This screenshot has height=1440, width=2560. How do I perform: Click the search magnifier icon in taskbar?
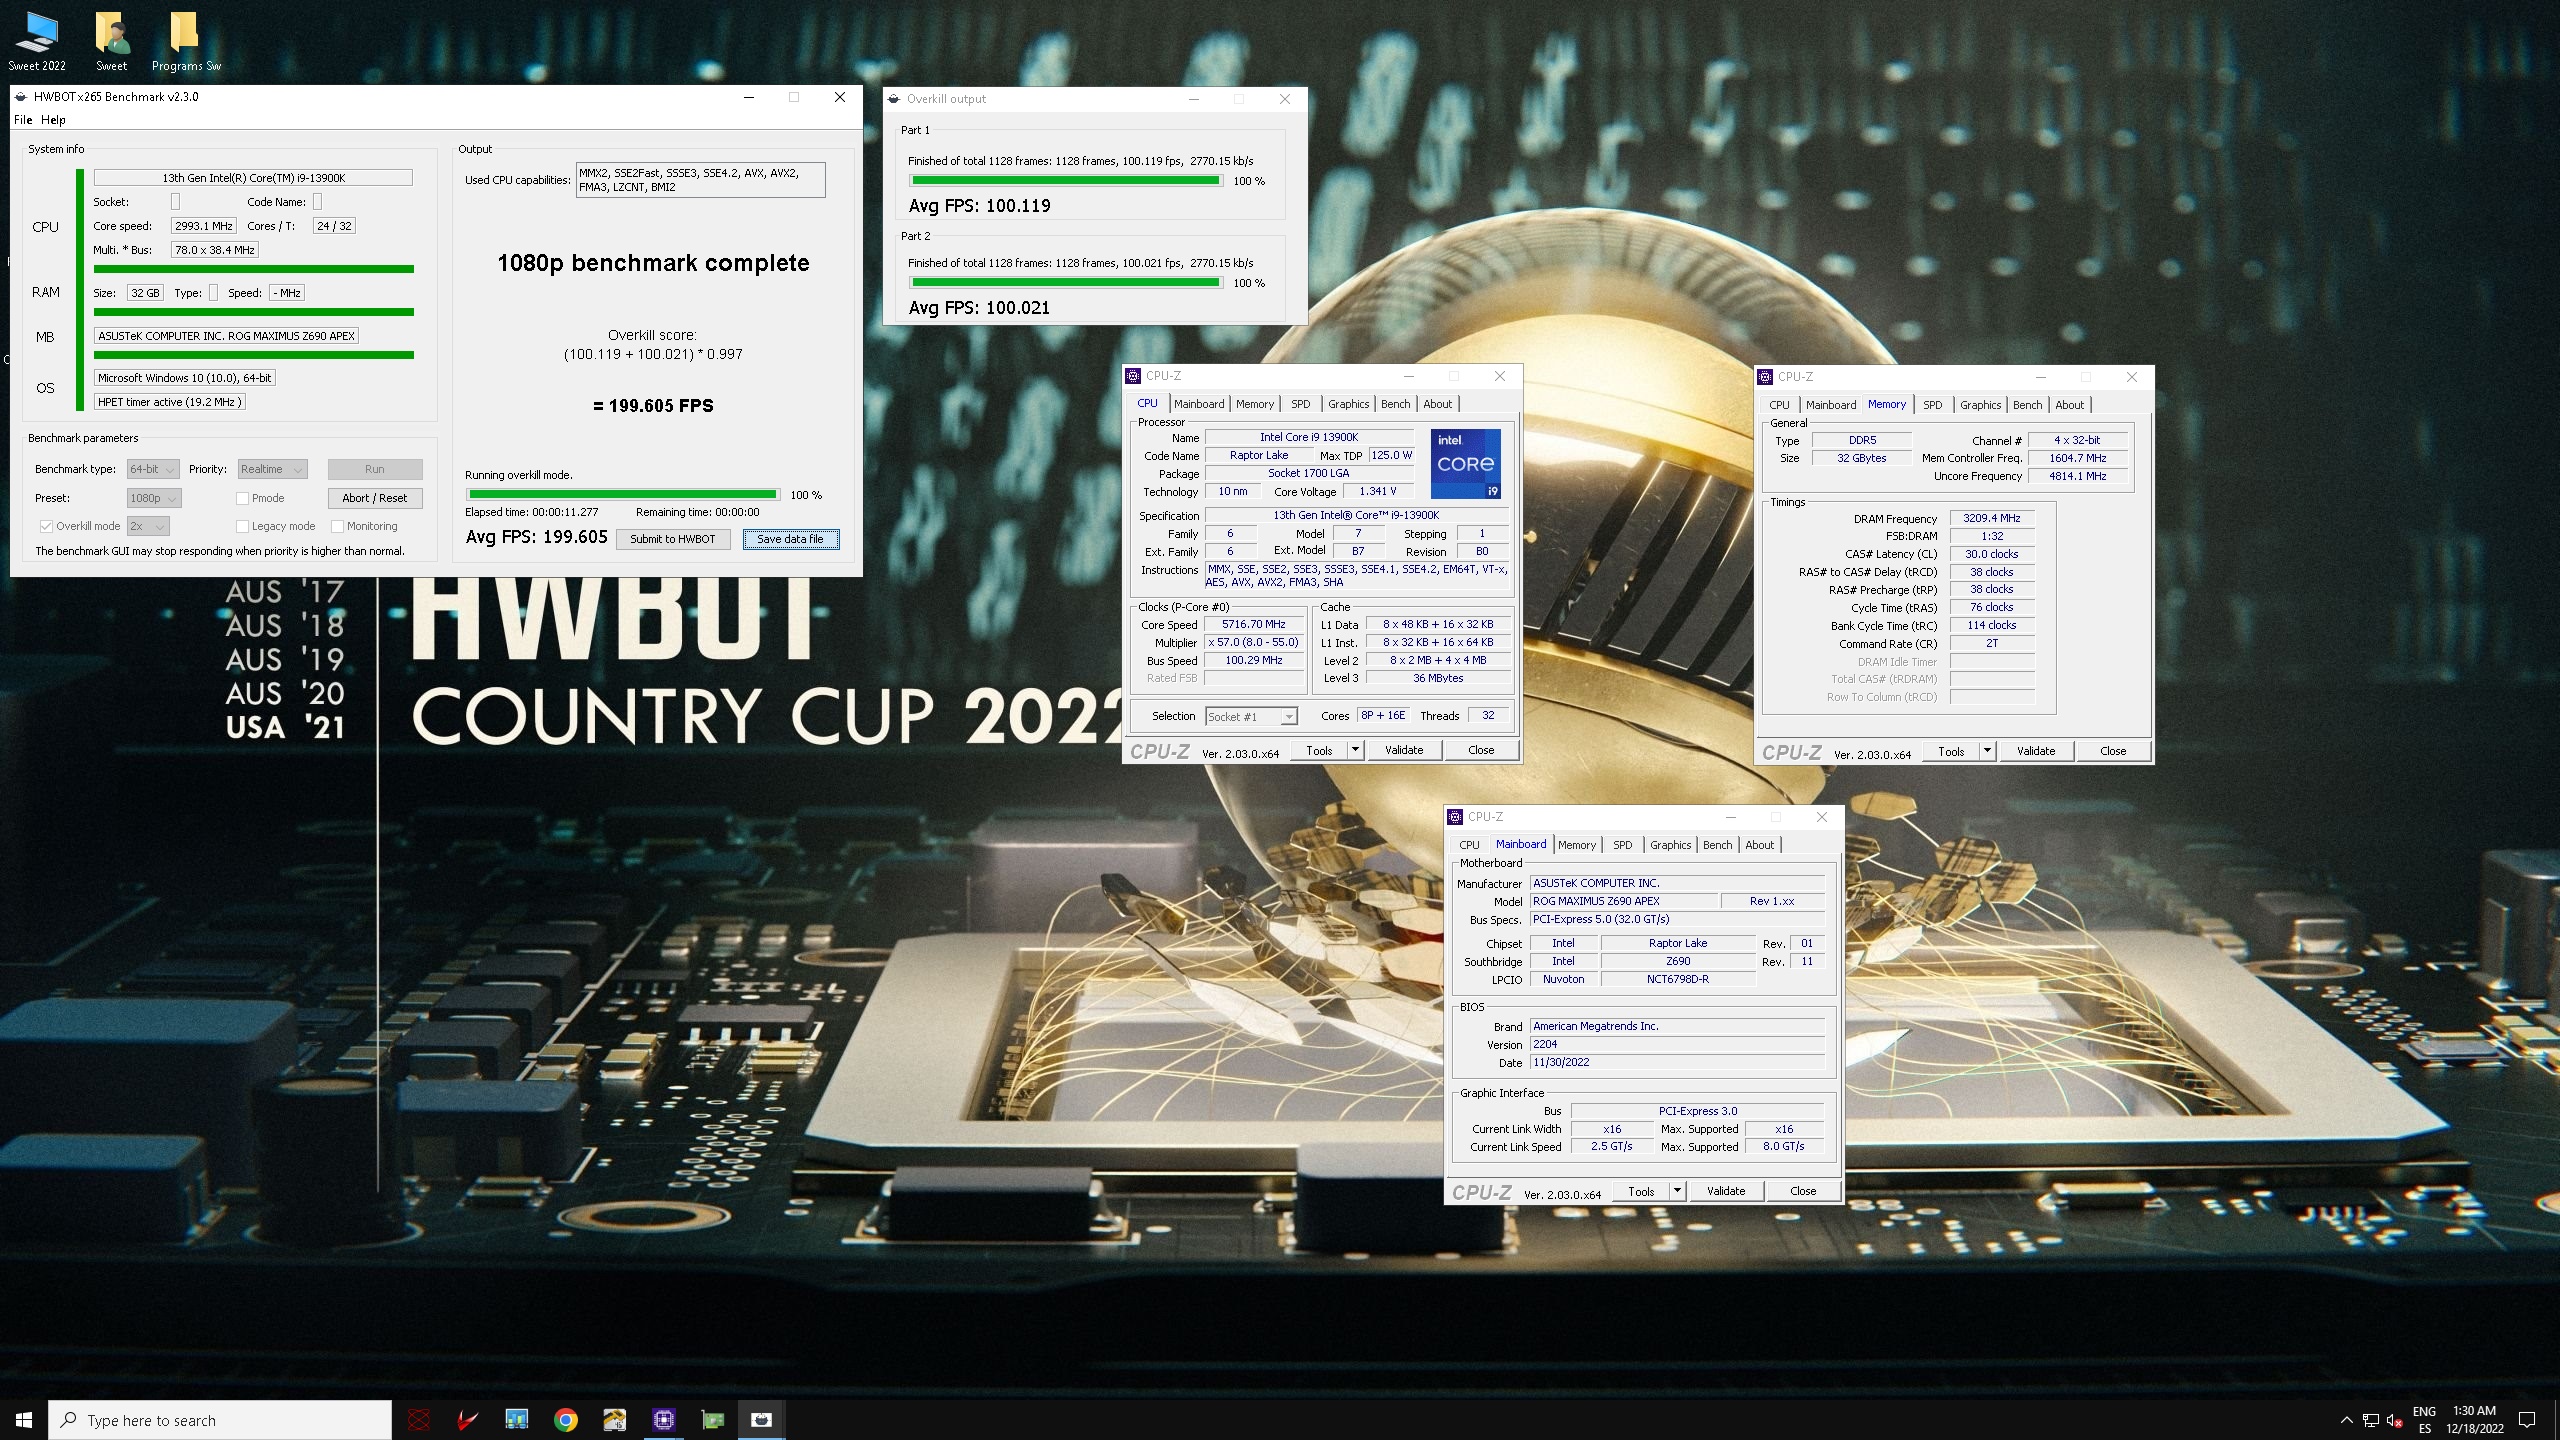pyautogui.click(x=69, y=1420)
